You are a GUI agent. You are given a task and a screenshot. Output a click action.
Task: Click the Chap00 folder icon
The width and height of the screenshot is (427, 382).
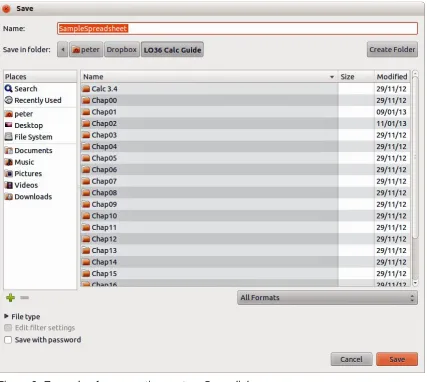pos(86,100)
